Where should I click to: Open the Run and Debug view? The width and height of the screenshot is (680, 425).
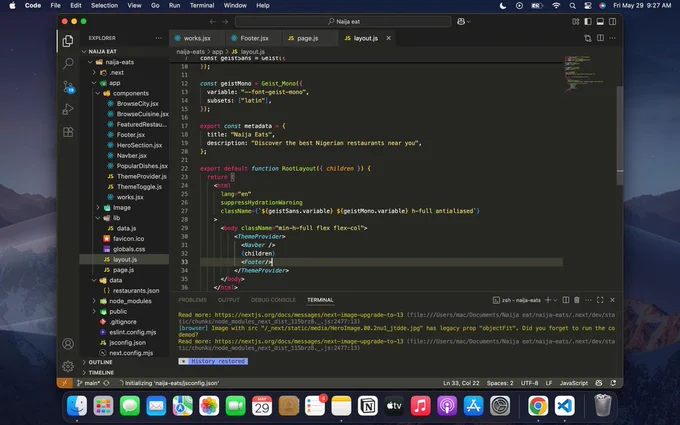pyautogui.click(x=68, y=109)
